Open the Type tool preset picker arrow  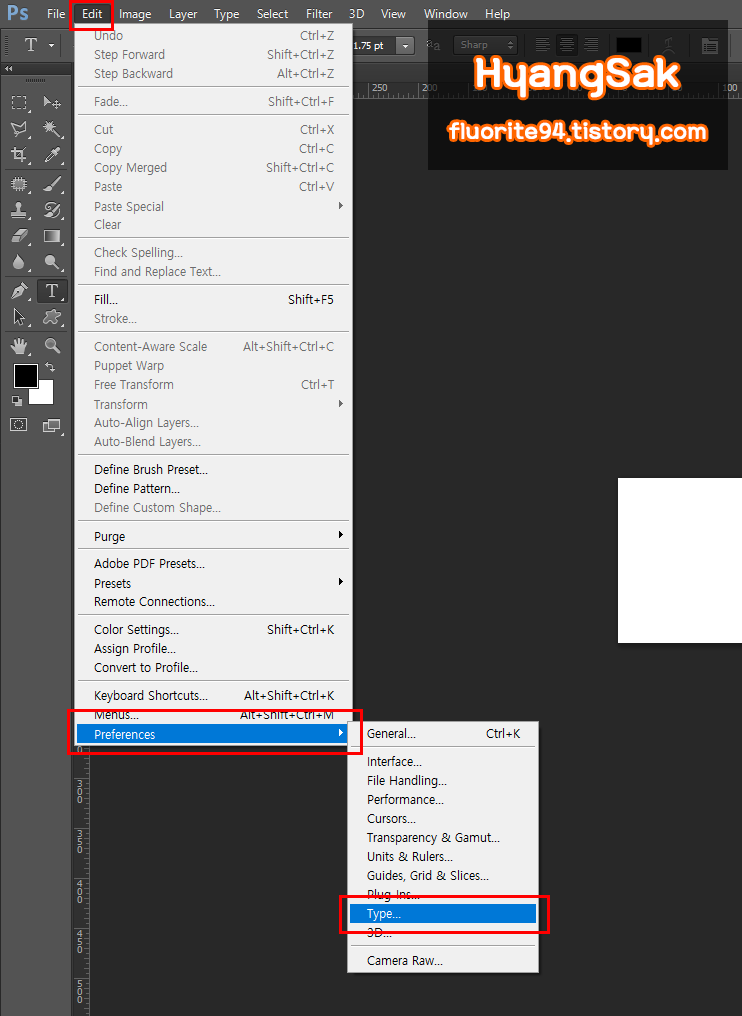pos(51,45)
